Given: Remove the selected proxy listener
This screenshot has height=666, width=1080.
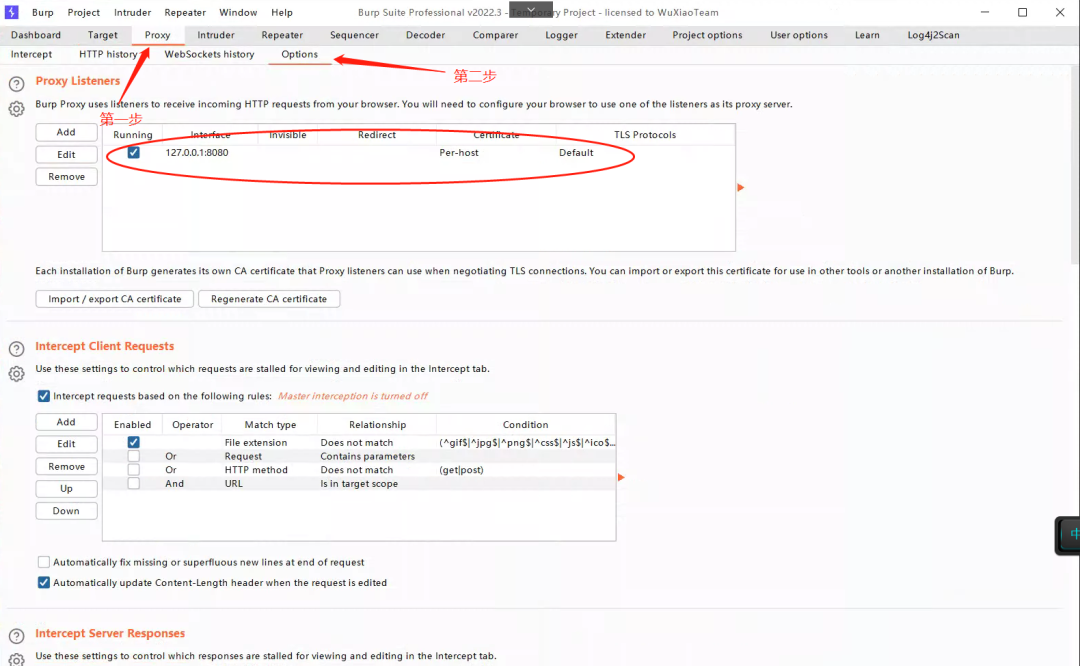Looking at the screenshot, I should [66, 177].
